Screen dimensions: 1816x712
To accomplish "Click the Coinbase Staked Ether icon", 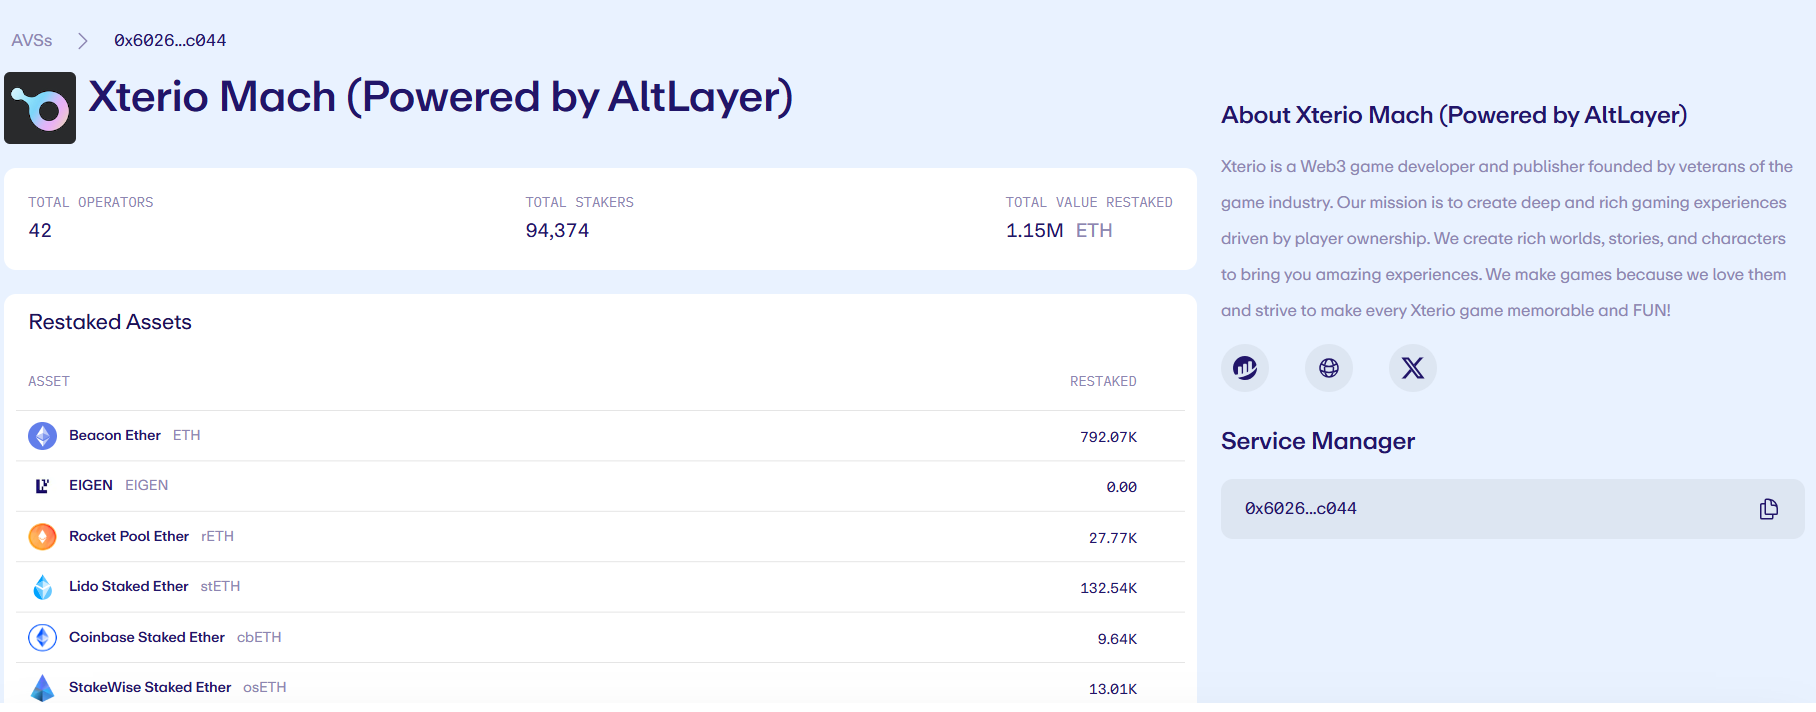I will coord(42,638).
